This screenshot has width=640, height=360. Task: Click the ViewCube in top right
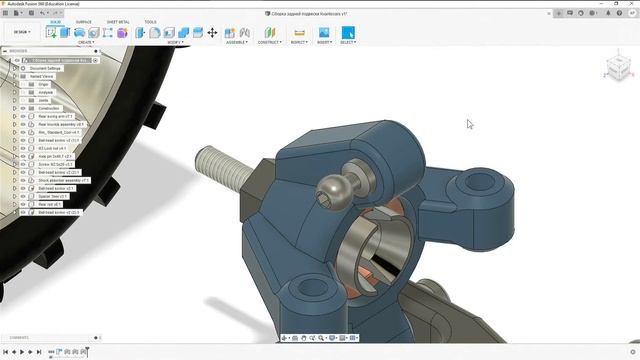point(618,68)
